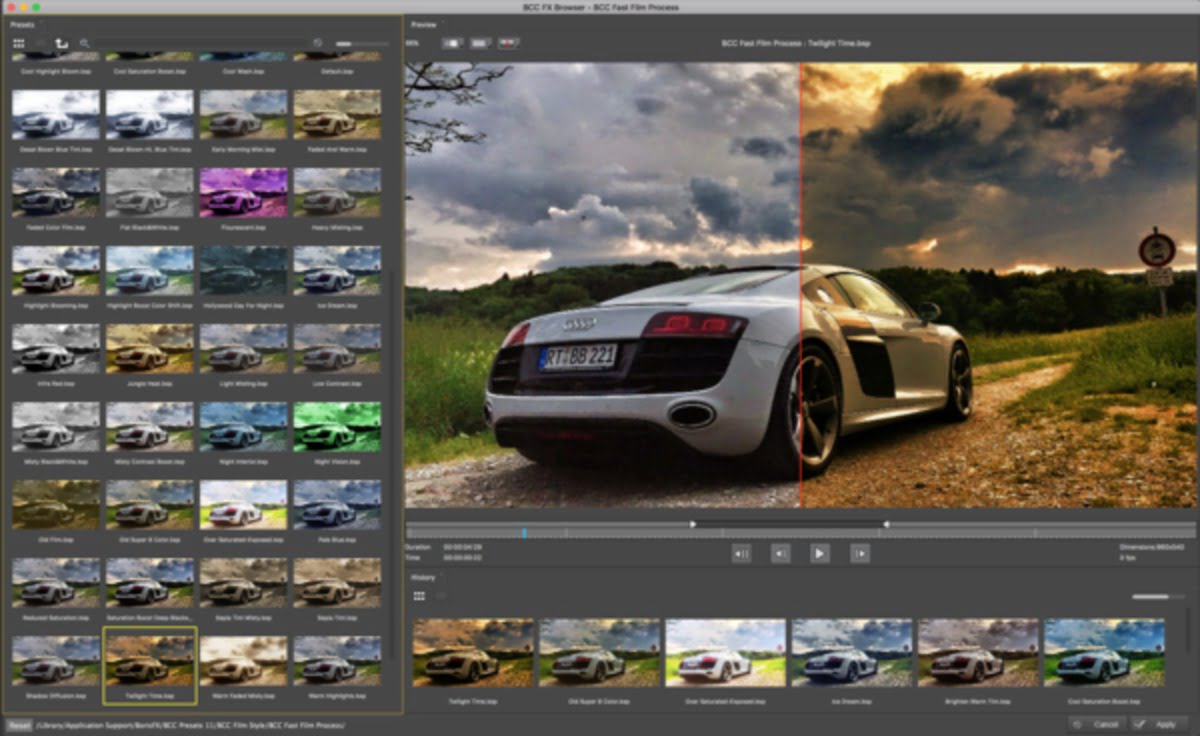This screenshot has width=1200, height=736.
Task: Select Low Contrast preset thumbnail
Action: click(337, 348)
